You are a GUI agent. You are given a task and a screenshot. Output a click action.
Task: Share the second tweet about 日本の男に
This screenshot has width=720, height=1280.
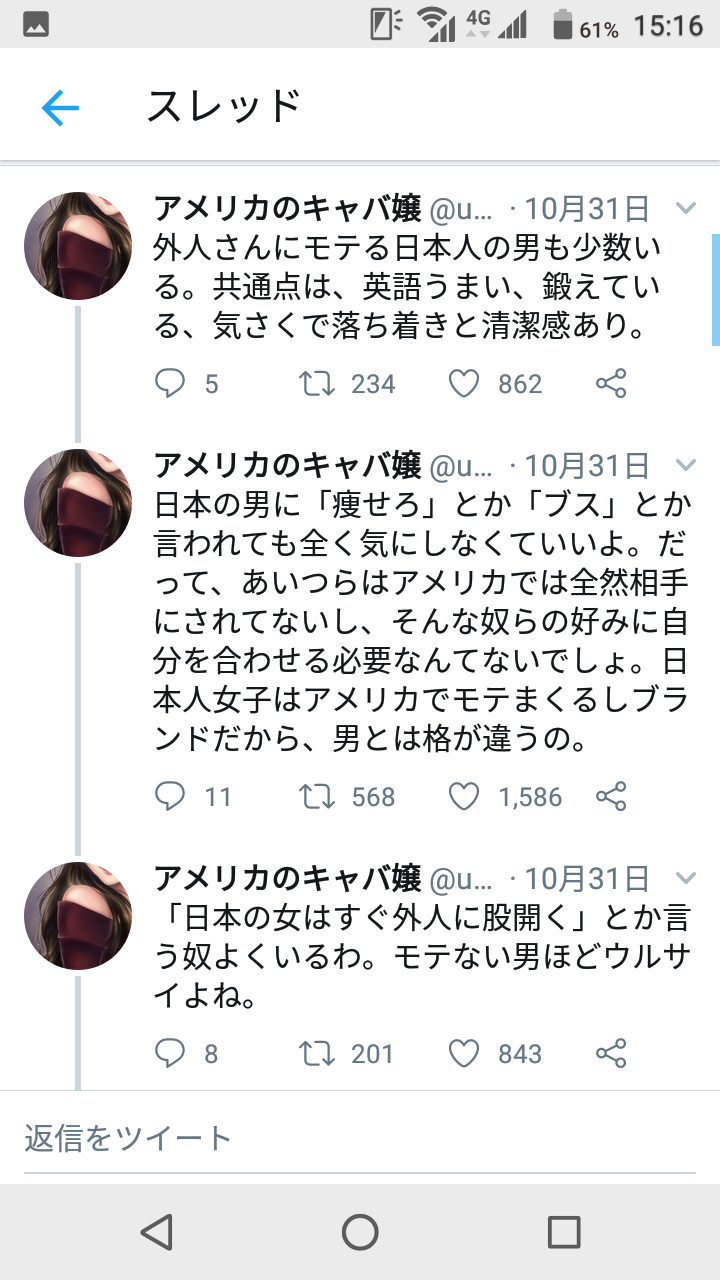(611, 797)
